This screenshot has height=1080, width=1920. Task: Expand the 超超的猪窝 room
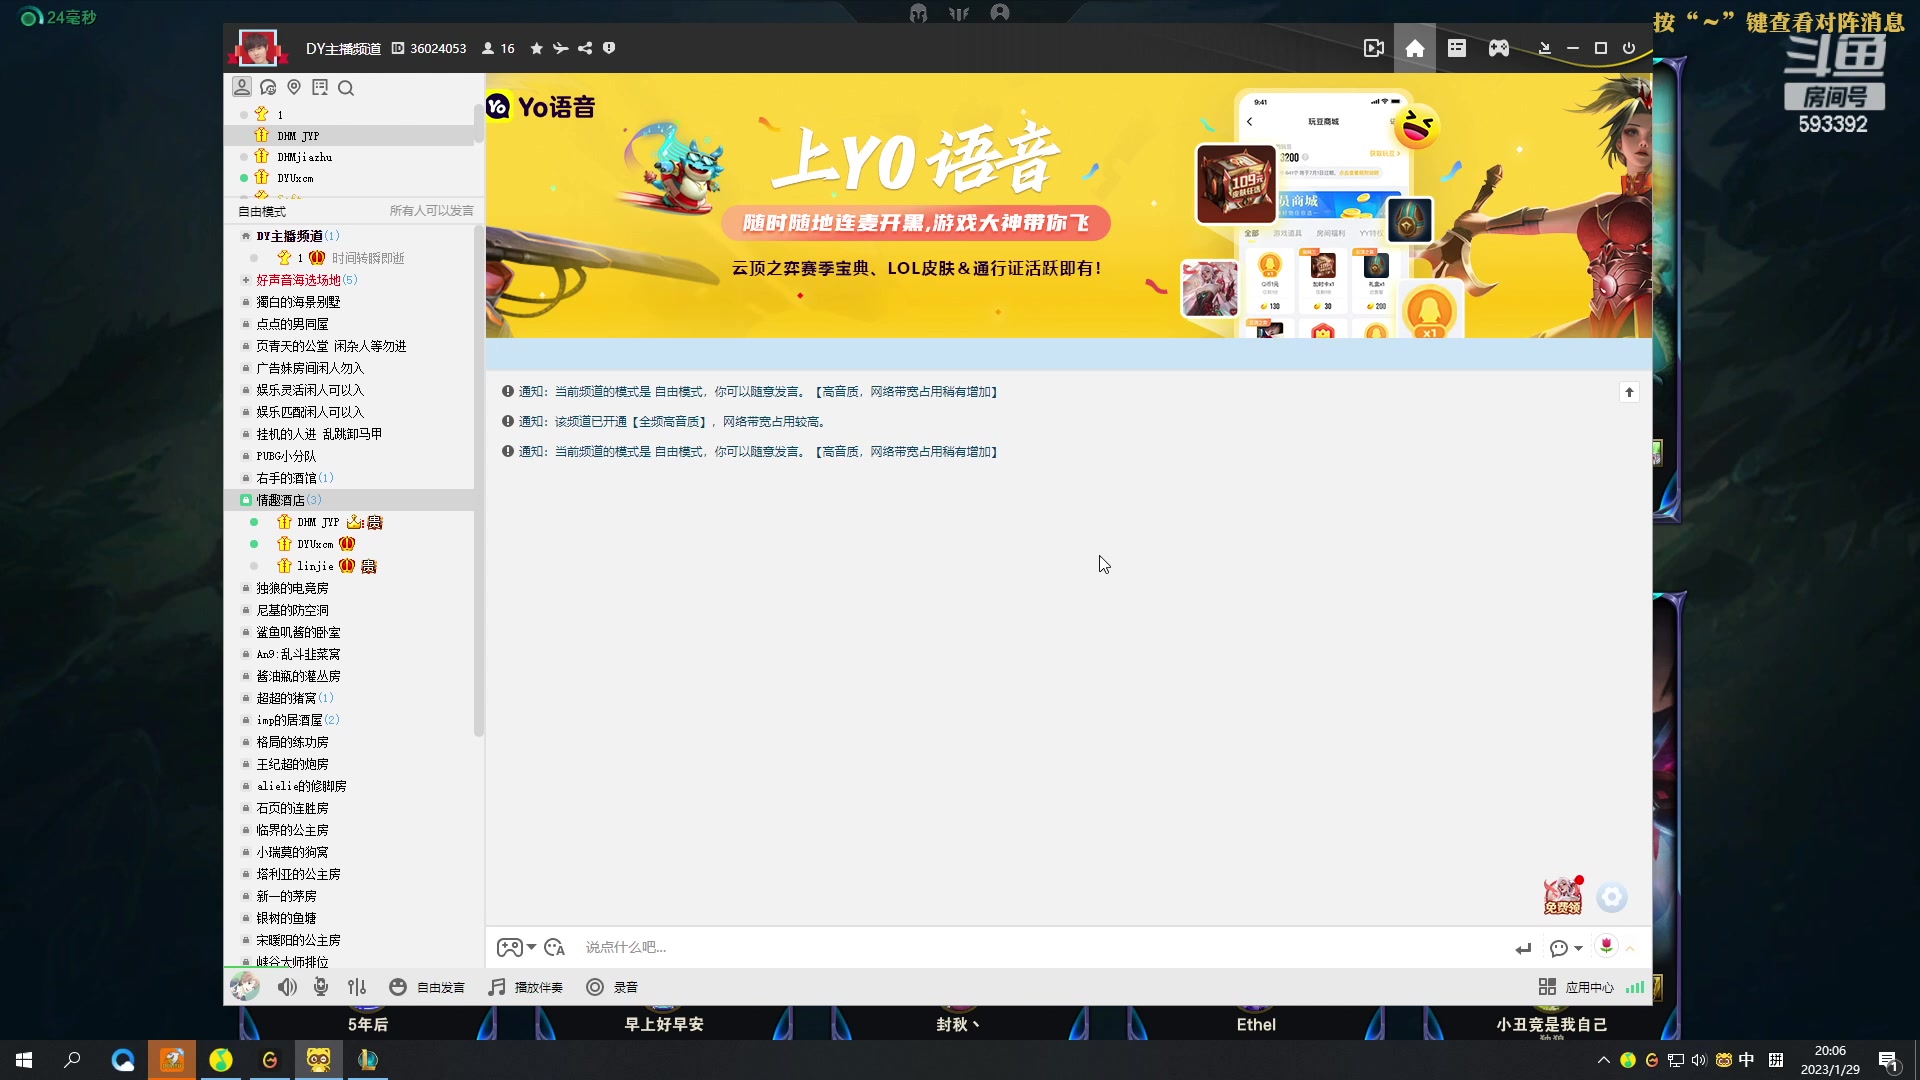(246, 698)
